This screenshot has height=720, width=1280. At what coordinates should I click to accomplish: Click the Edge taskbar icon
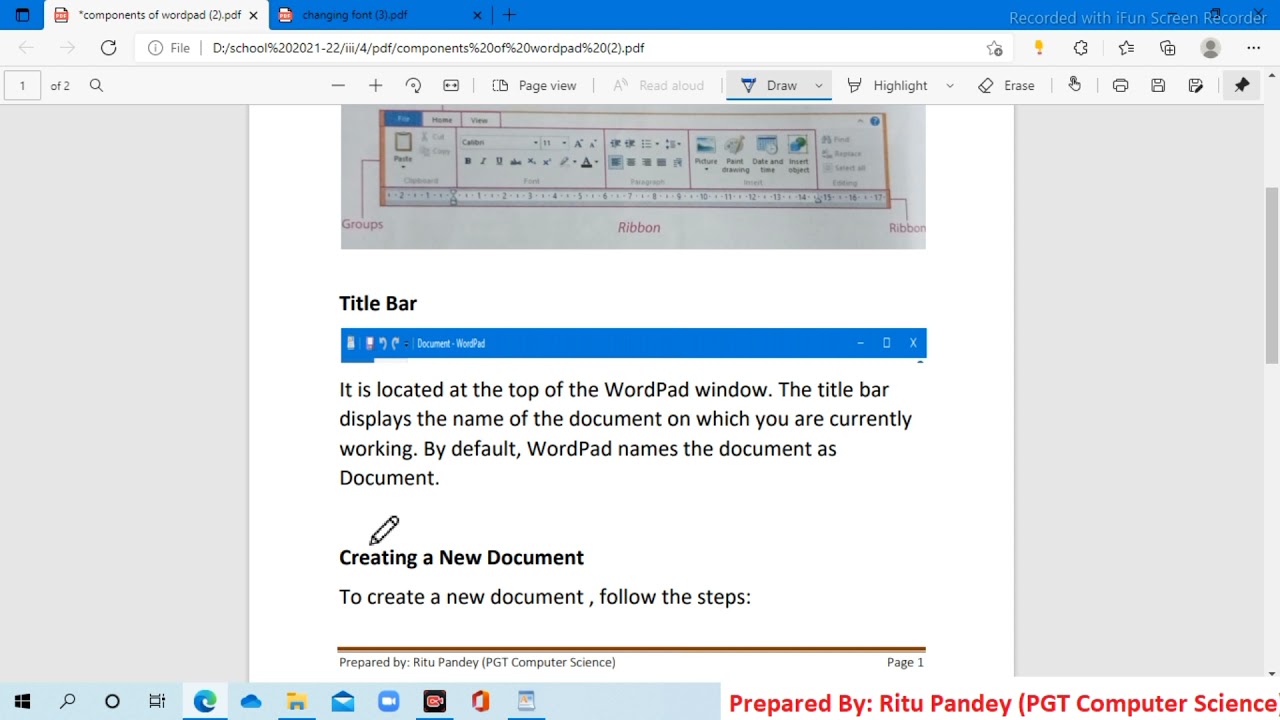pyautogui.click(x=205, y=702)
